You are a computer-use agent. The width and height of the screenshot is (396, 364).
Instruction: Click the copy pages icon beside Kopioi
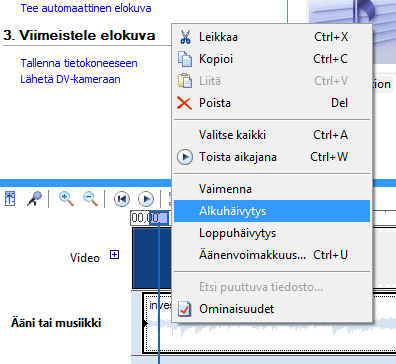(x=185, y=59)
